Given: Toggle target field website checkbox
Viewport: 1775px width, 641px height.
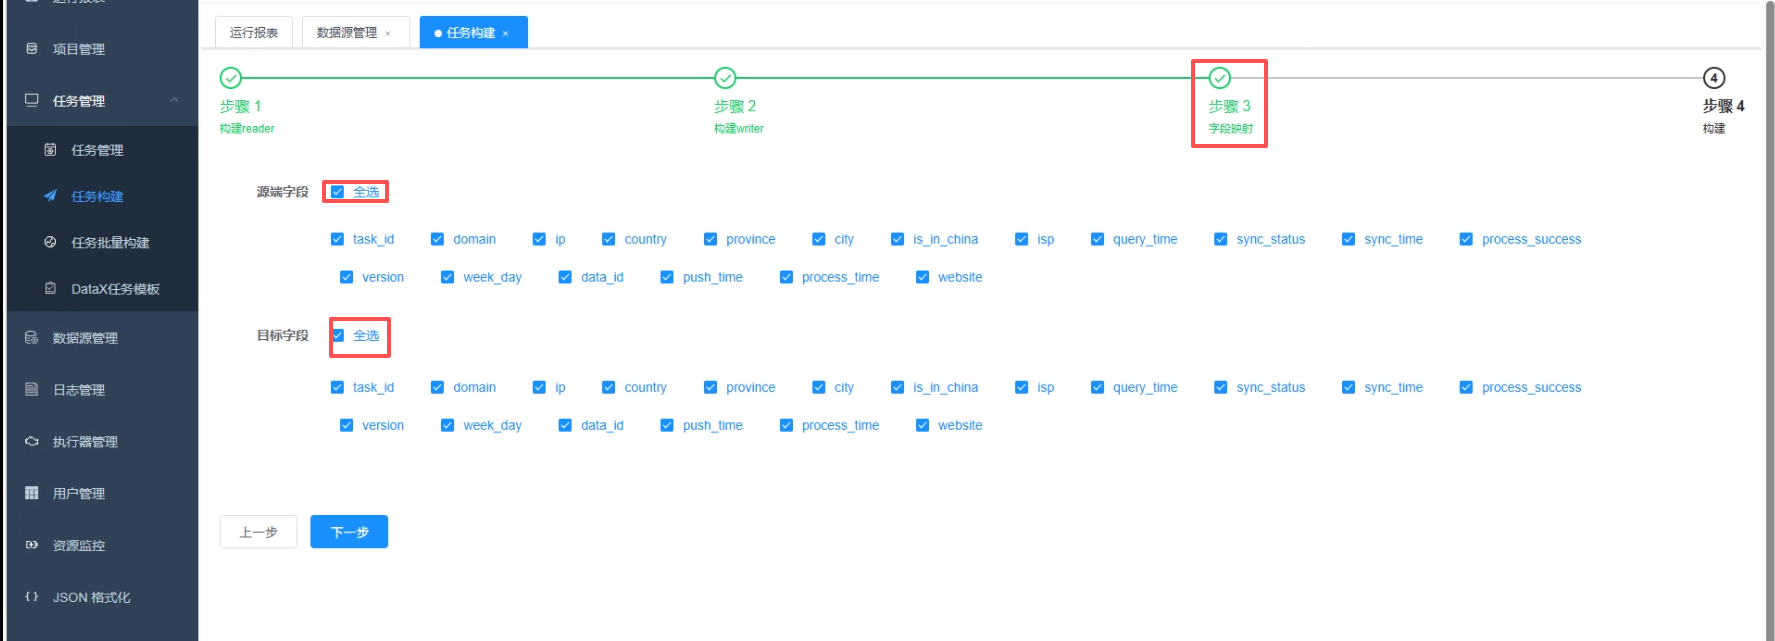Looking at the screenshot, I should (x=923, y=425).
